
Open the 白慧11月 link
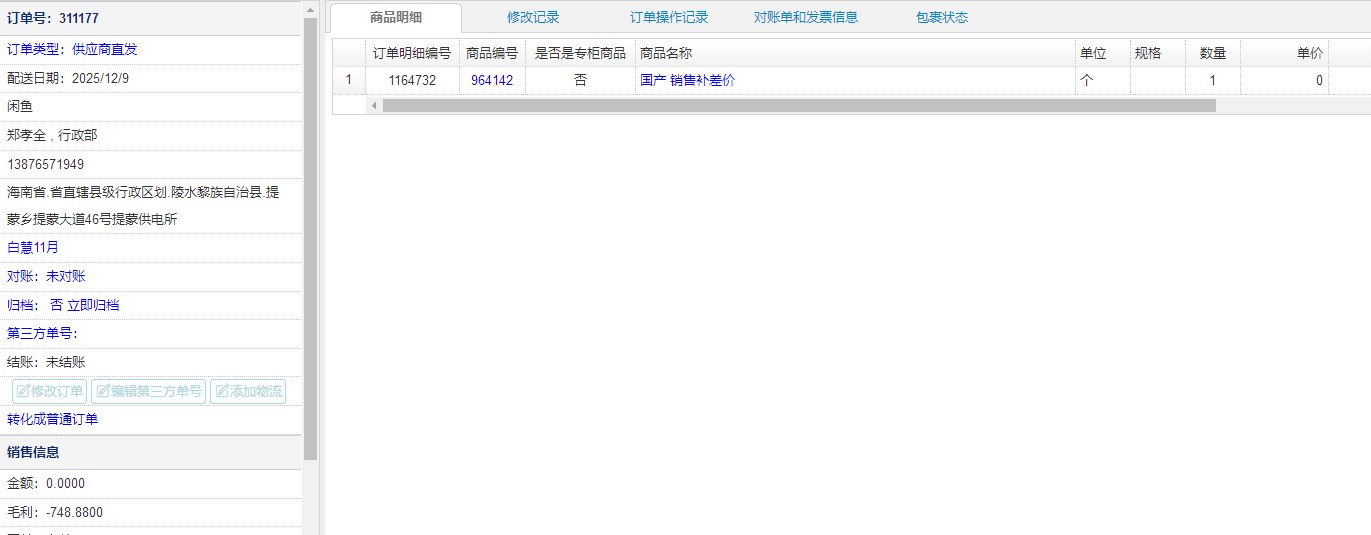(33, 247)
